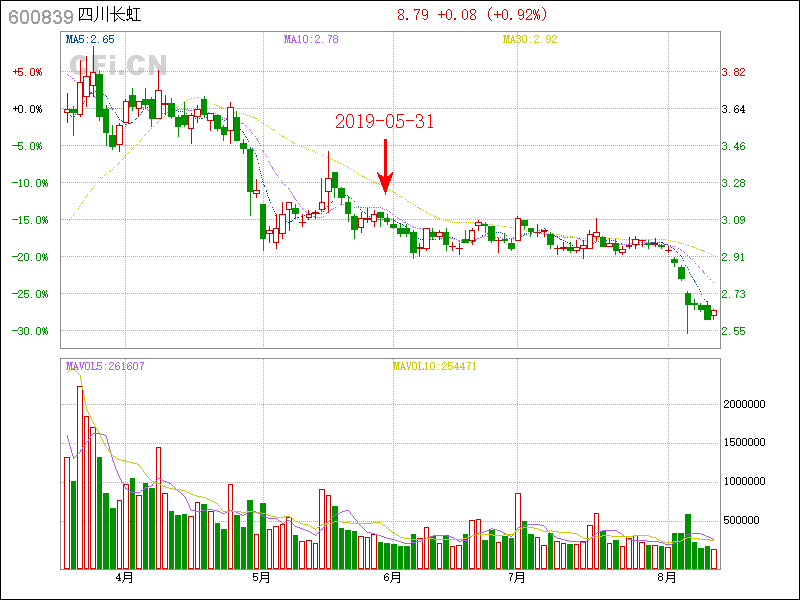Select the 7月 date axis label
The image size is (800, 600).
[x=517, y=578]
